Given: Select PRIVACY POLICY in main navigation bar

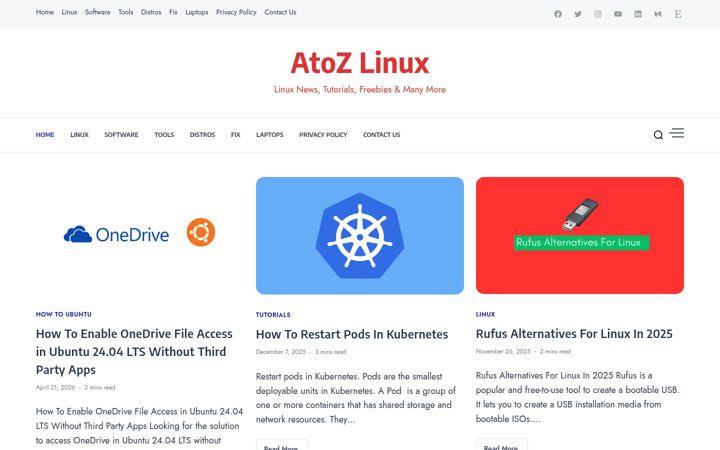Looking at the screenshot, I should [x=323, y=135].
